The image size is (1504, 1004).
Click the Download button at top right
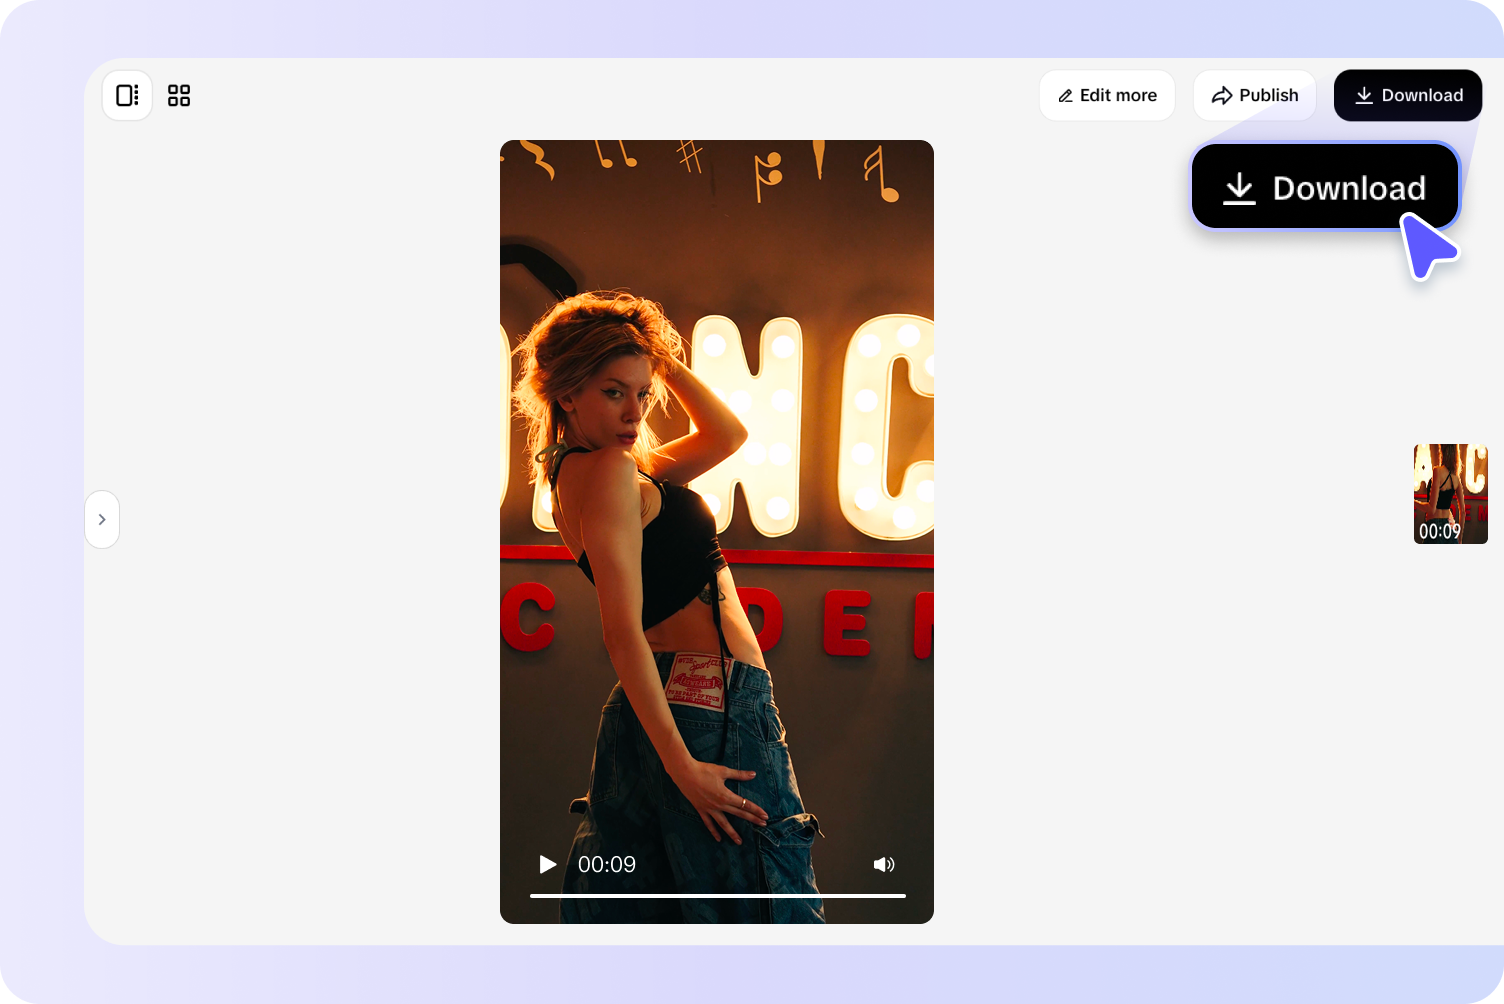[x=1408, y=95]
